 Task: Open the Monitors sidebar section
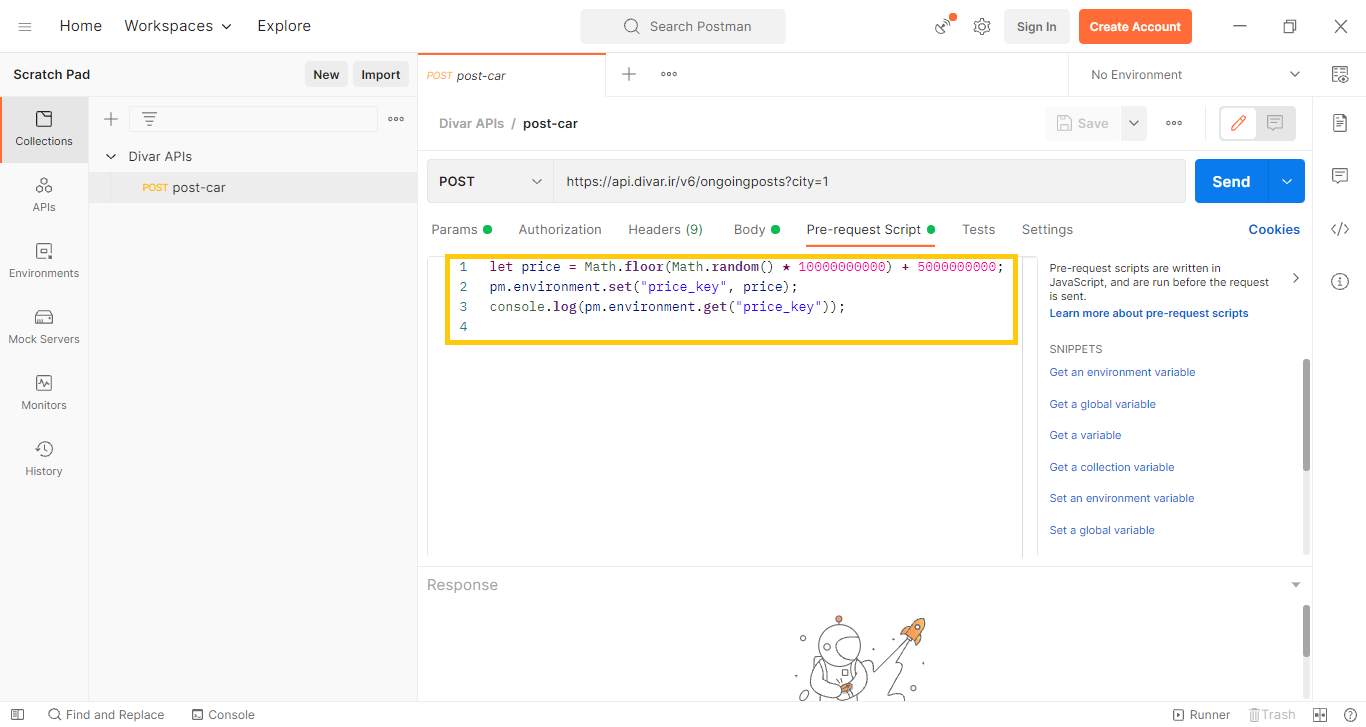click(44, 393)
